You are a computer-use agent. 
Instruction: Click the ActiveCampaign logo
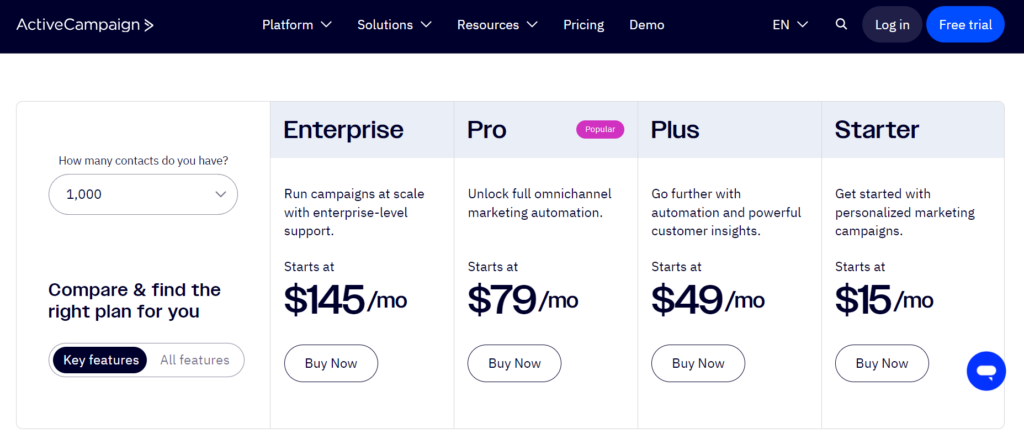click(x=85, y=25)
